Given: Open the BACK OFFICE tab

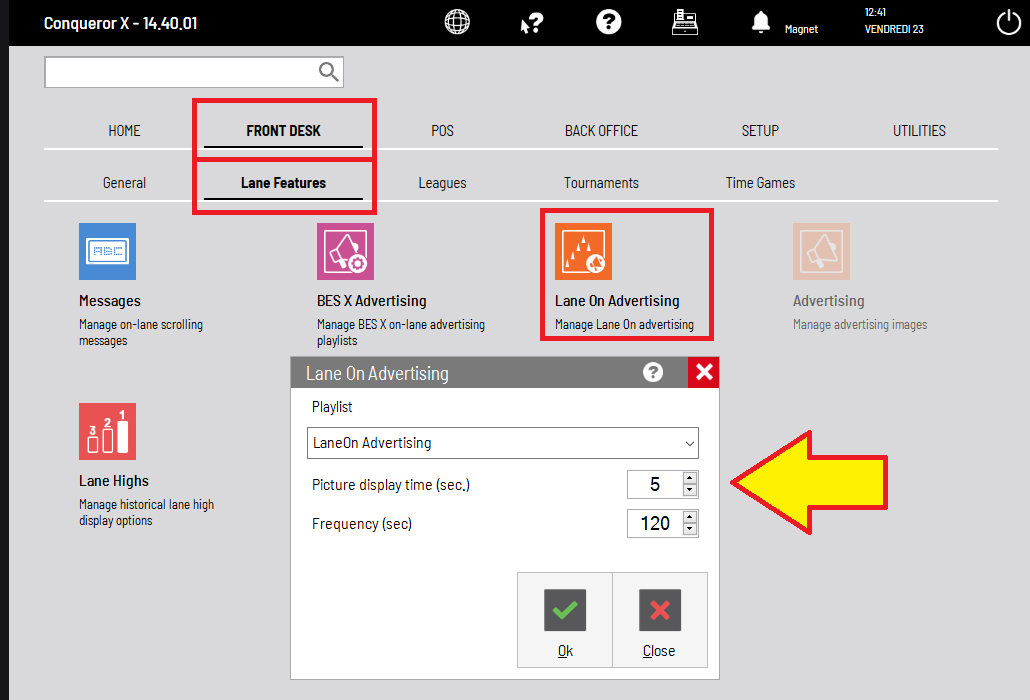Looking at the screenshot, I should coord(601,131).
